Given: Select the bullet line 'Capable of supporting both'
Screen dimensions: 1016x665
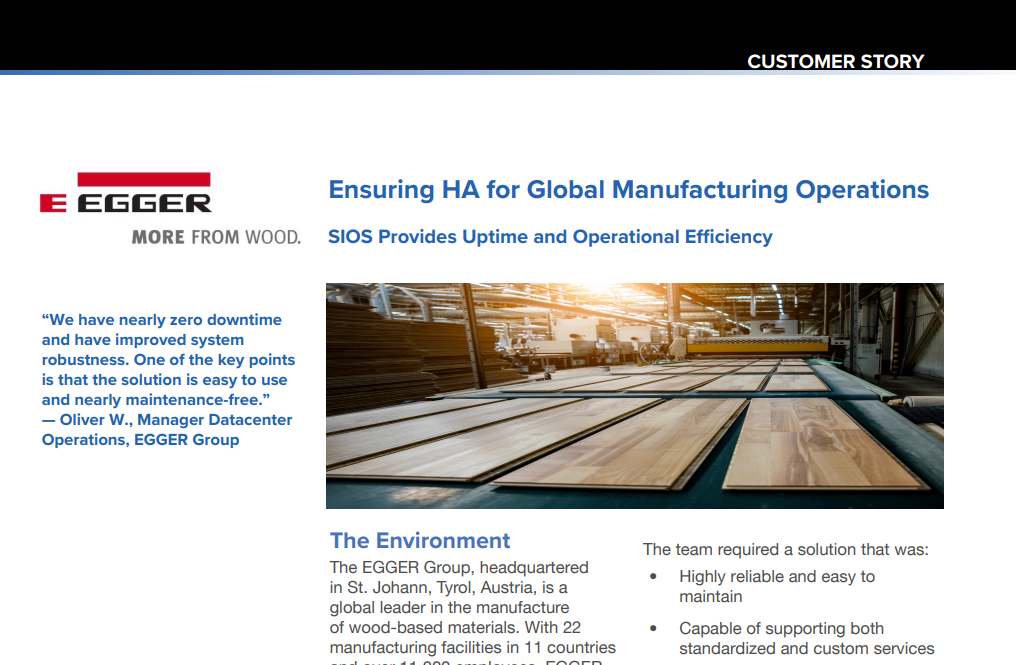Looking at the screenshot, I should 781,629.
